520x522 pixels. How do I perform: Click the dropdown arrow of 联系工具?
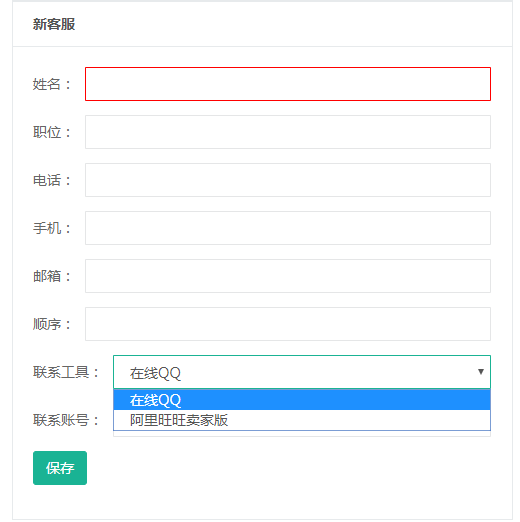(481, 372)
